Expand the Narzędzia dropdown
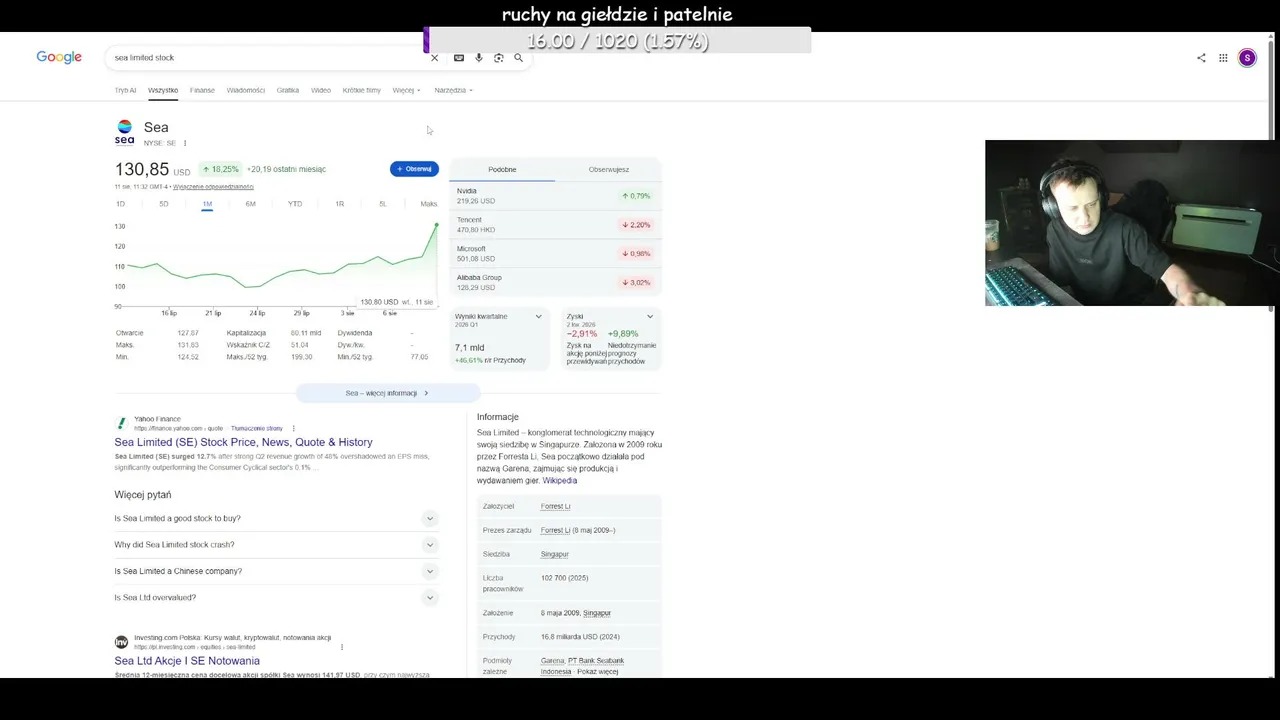This screenshot has width=1280, height=720. point(453,90)
